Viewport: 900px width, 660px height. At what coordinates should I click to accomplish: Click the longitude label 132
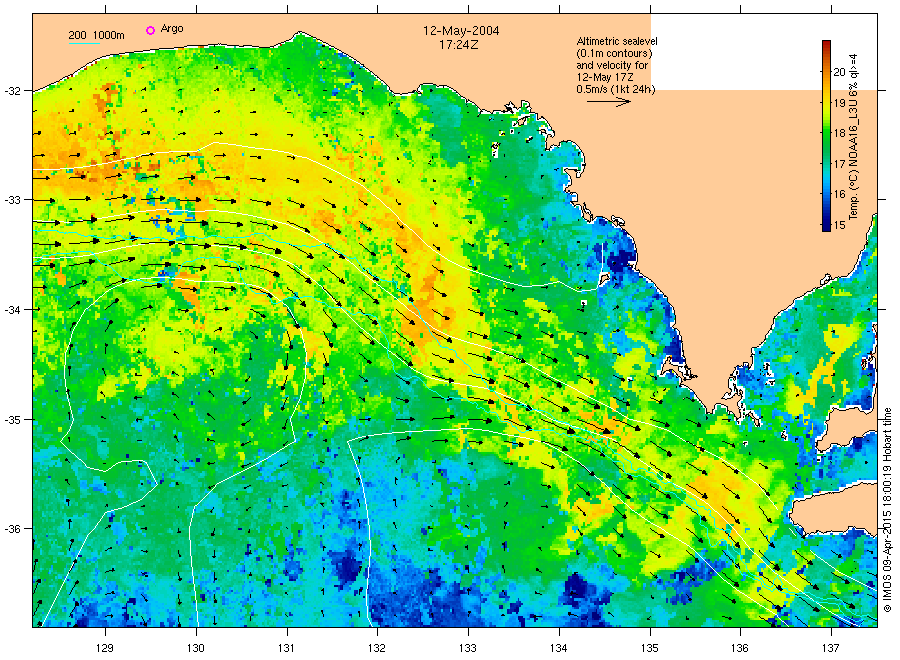(x=377, y=648)
